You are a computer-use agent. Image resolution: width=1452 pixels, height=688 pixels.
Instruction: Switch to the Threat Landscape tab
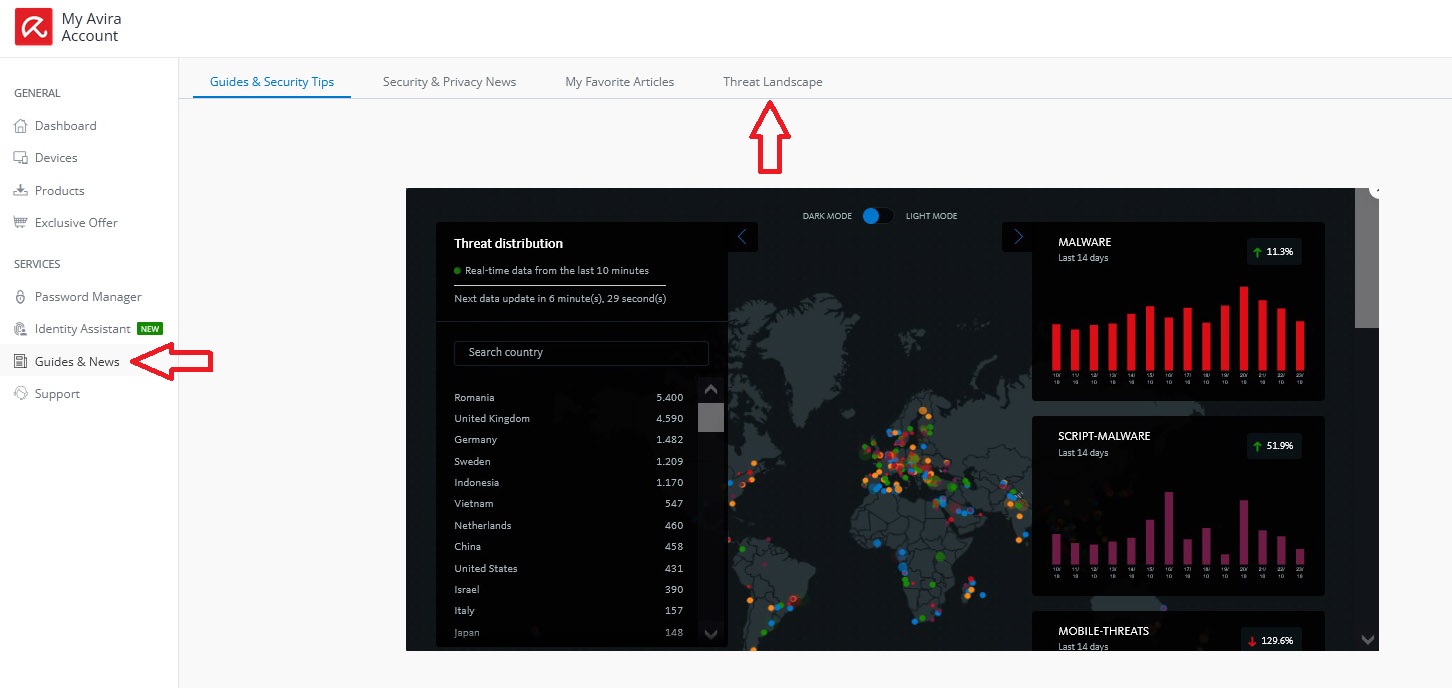[x=772, y=82]
